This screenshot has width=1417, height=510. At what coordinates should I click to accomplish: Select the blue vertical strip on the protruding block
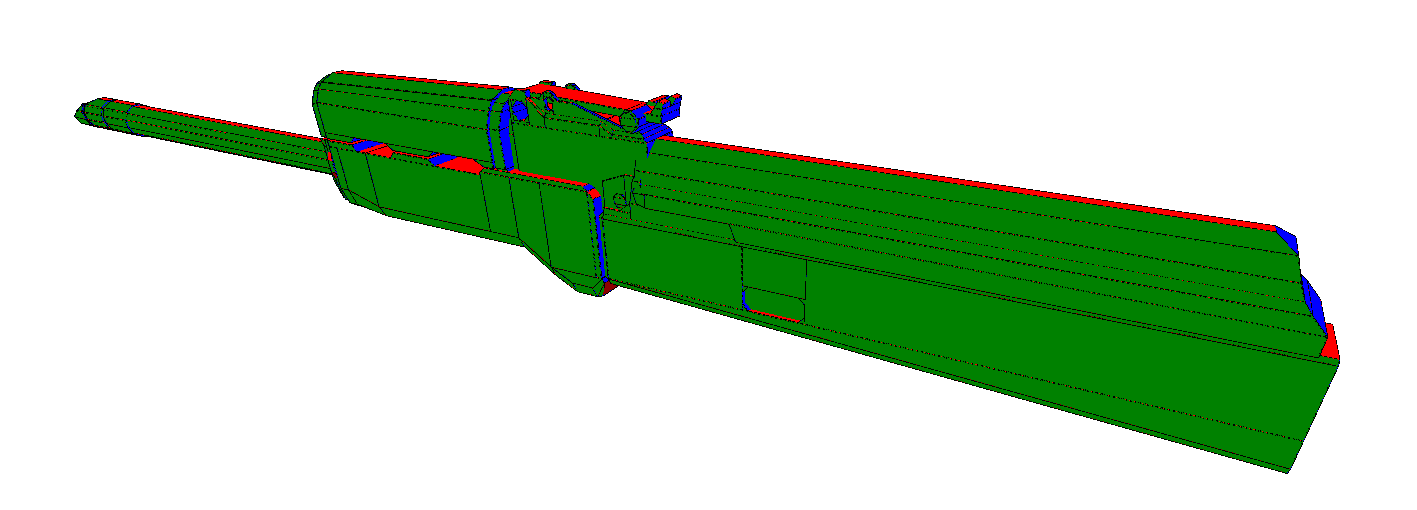coord(600,235)
